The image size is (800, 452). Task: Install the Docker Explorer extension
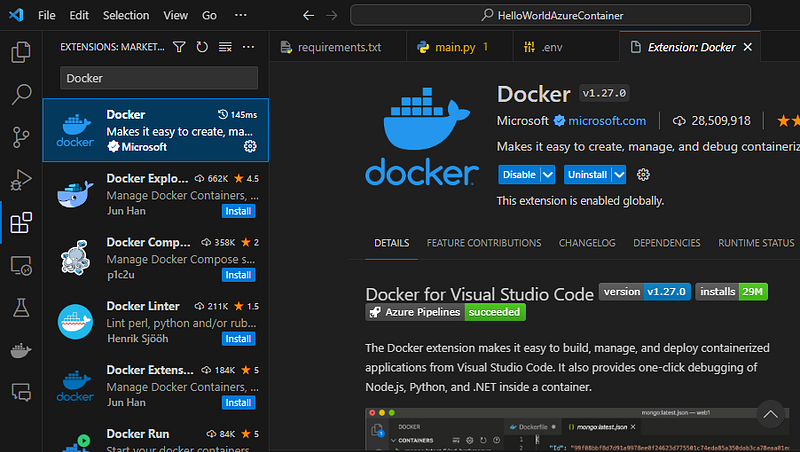click(238, 211)
